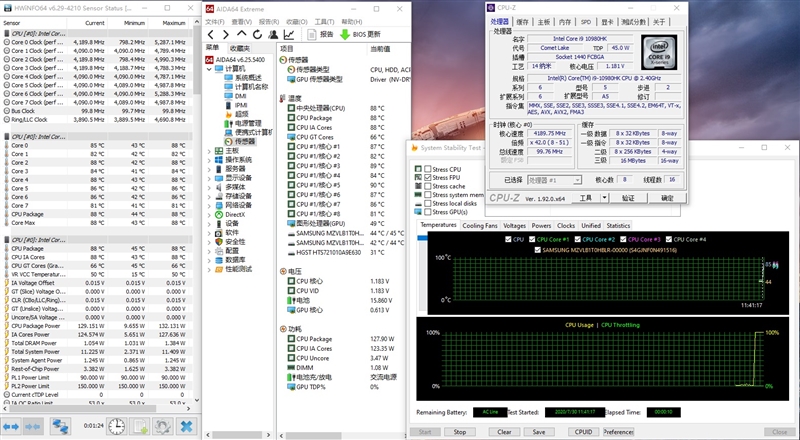The width and height of the screenshot is (800, 440).
Task: Click the AIDA64 报告 report button
Action: tap(320, 35)
